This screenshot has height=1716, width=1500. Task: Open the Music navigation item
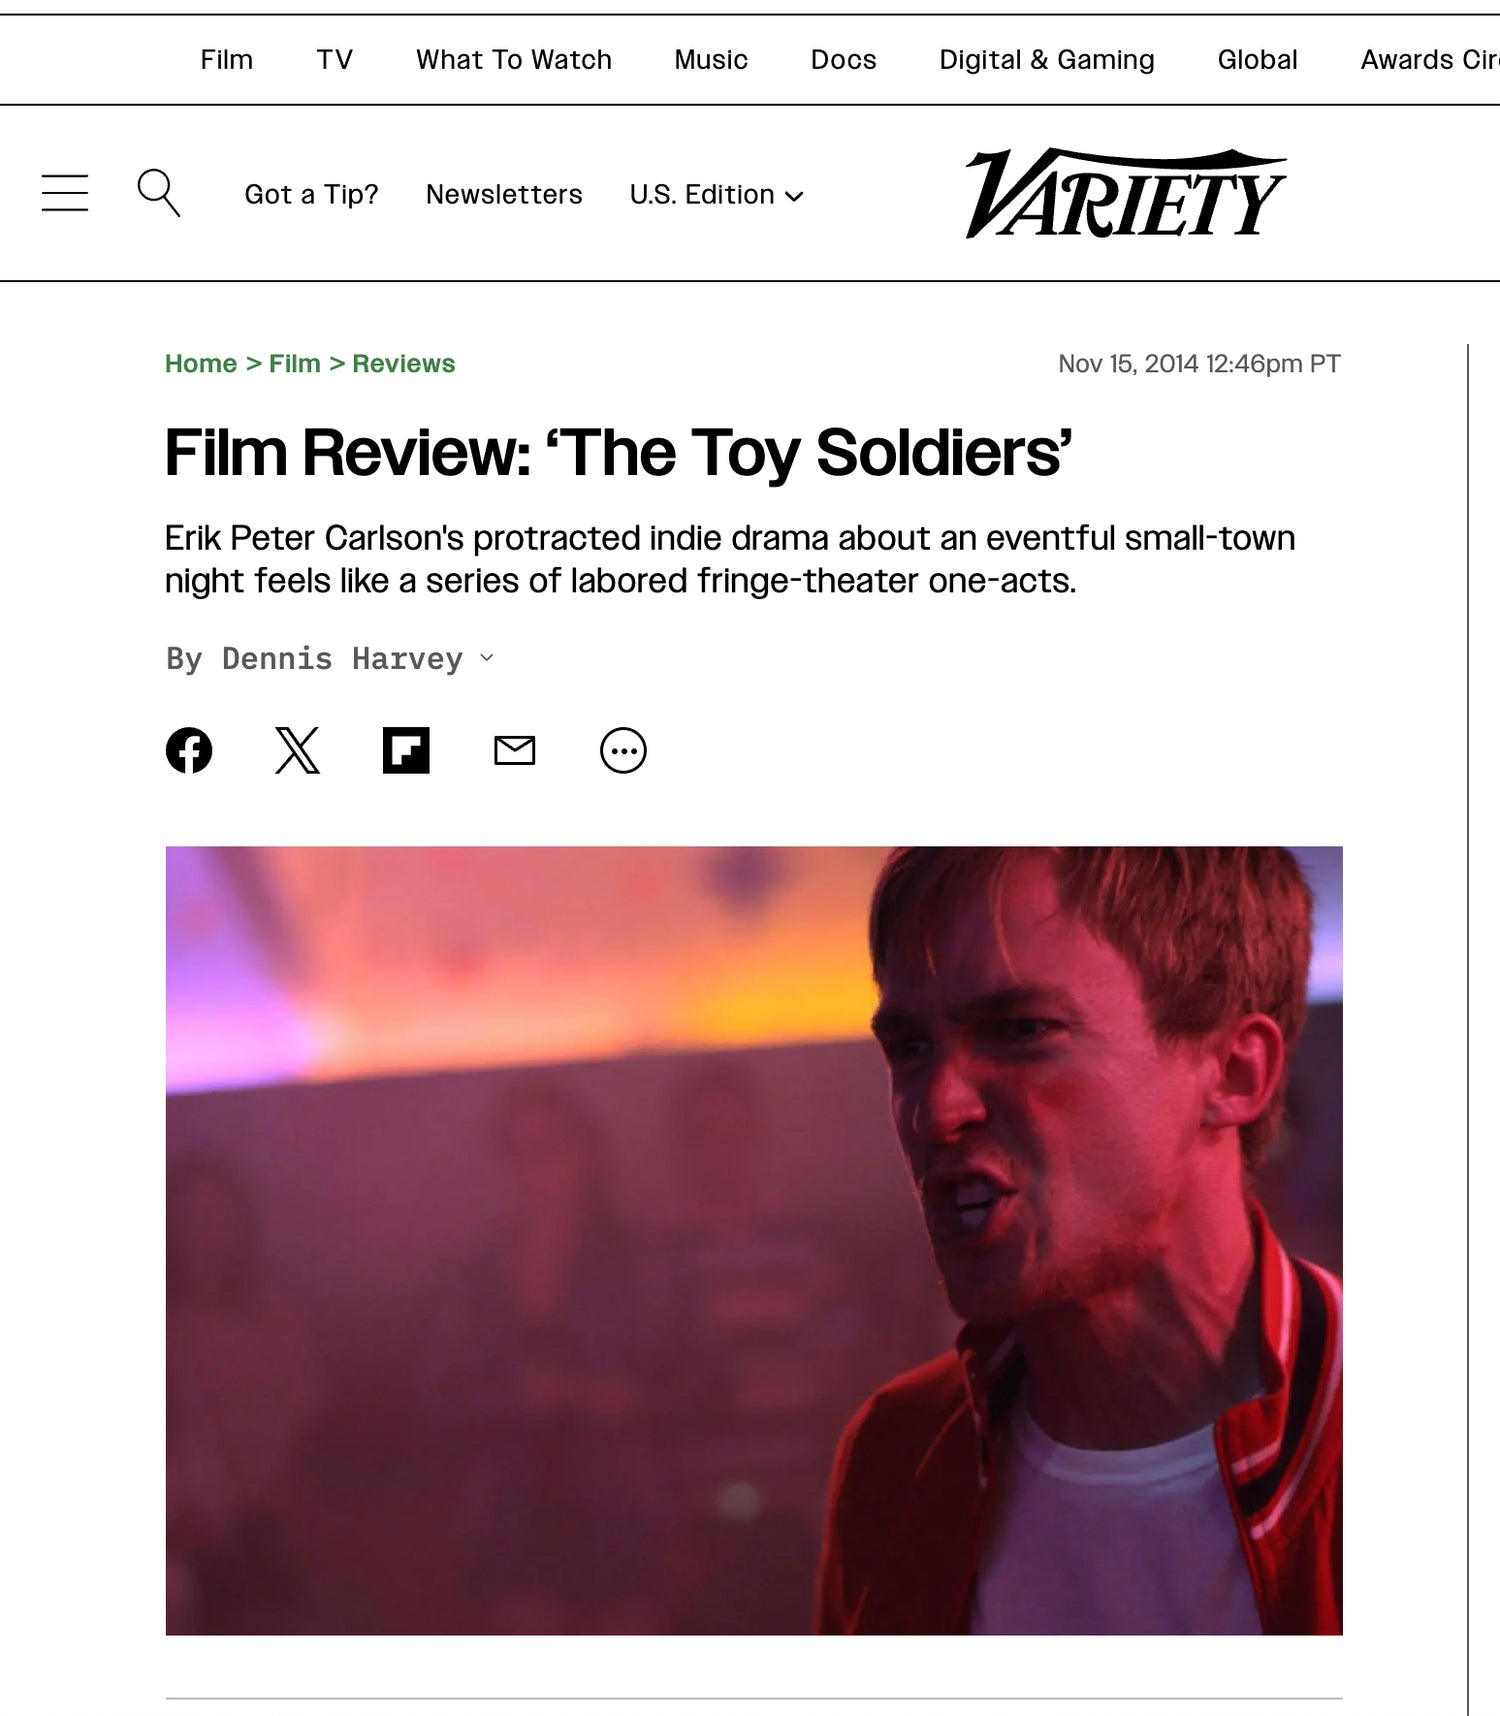(x=711, y=60)
